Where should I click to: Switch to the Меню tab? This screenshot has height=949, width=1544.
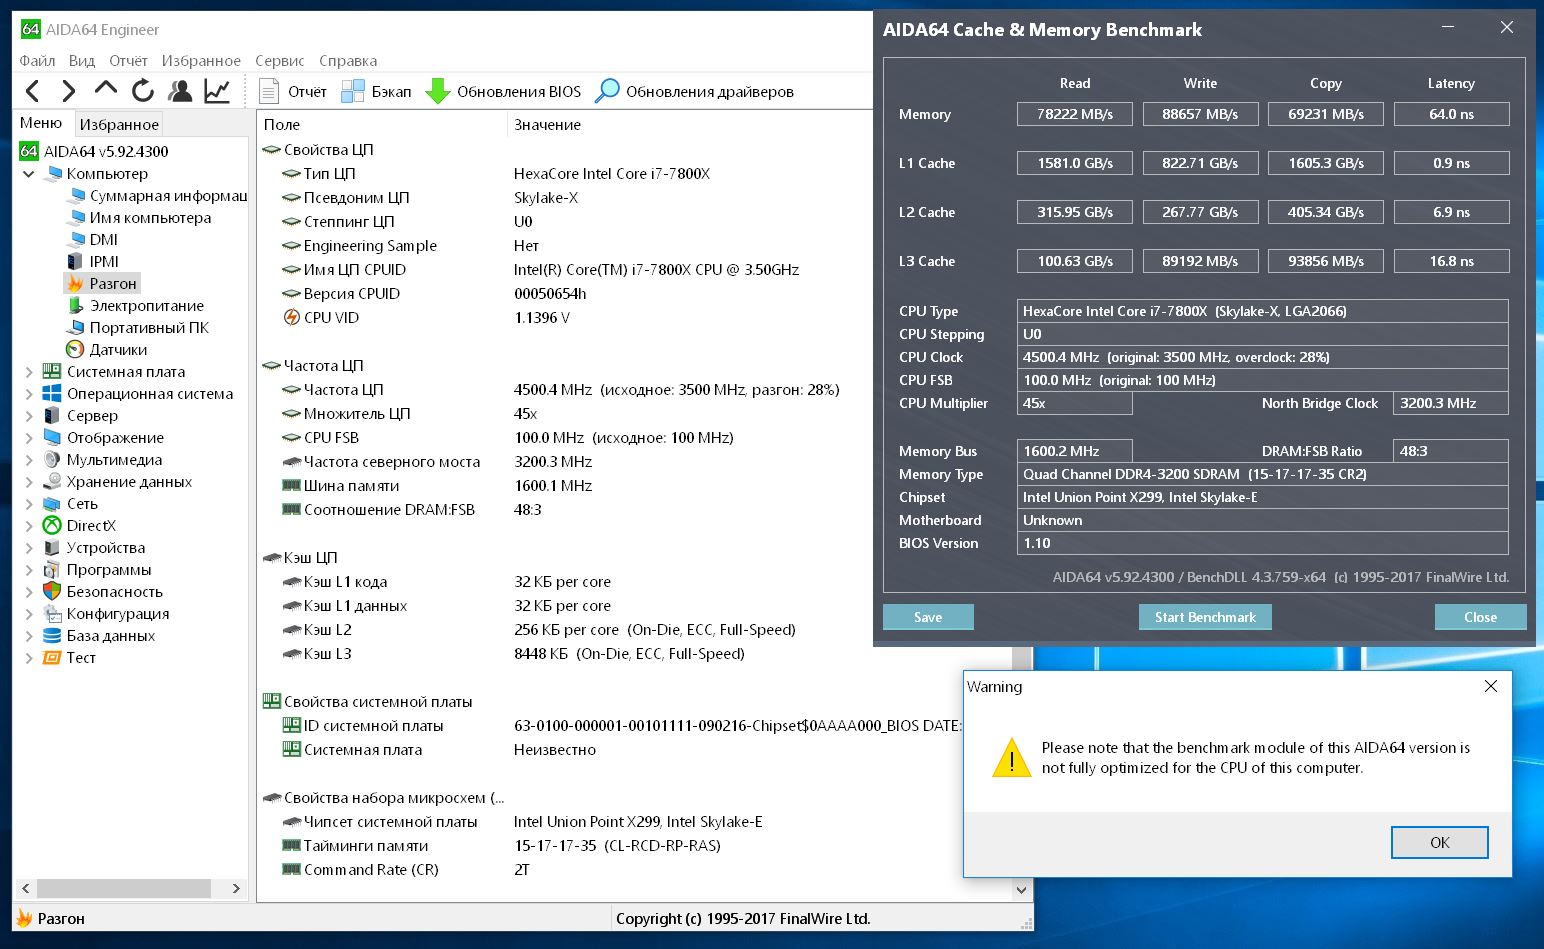(x=41, y=123)
